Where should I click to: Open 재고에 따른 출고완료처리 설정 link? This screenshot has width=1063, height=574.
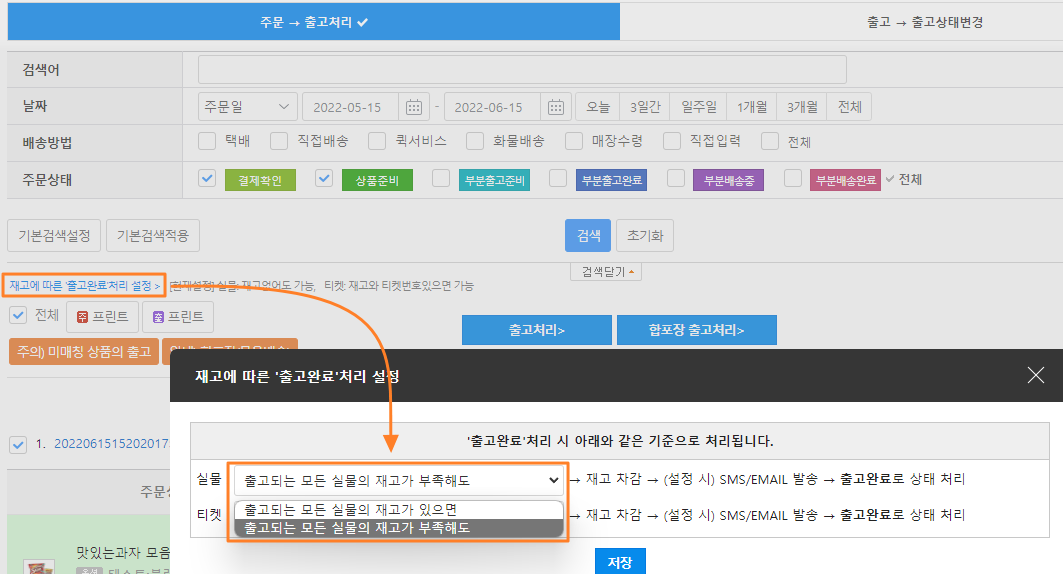pyautogui.click(x=84, y=285)
